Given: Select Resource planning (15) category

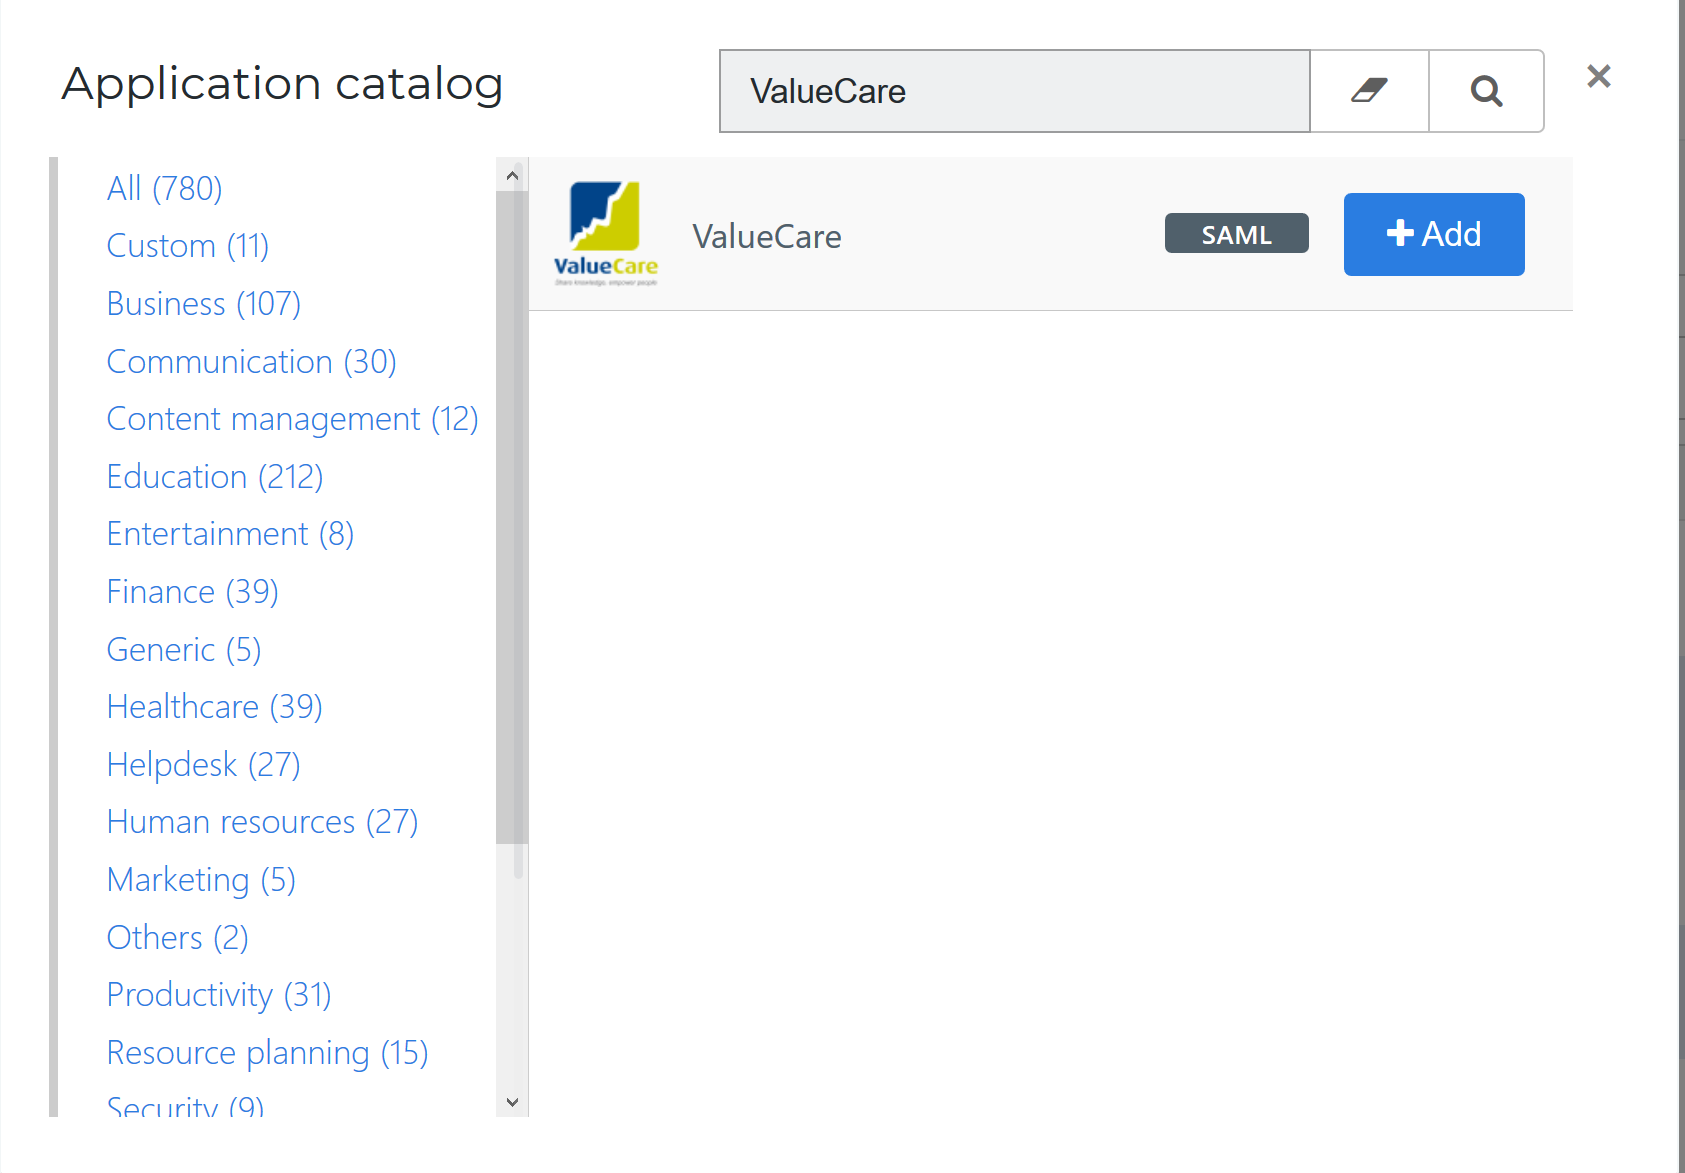Looking at the screenshot, I should tap(268, 1053).
